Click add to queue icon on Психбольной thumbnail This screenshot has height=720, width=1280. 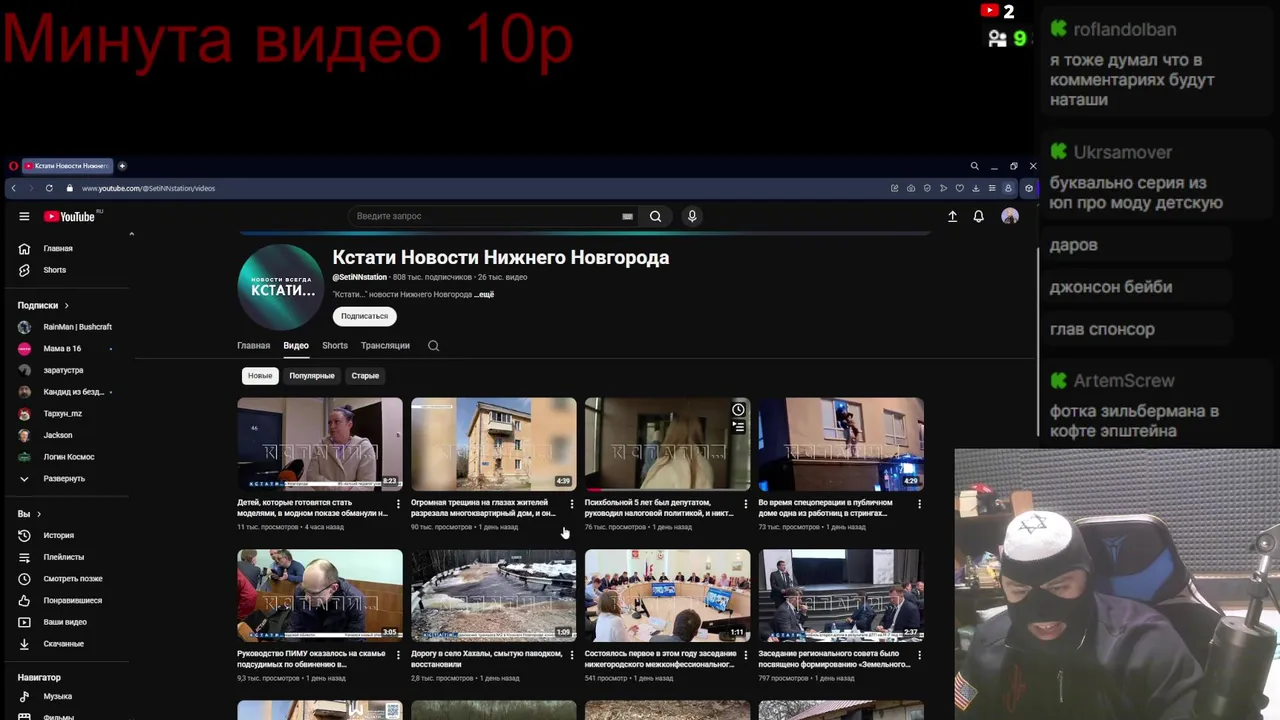(x=738, y=427)
